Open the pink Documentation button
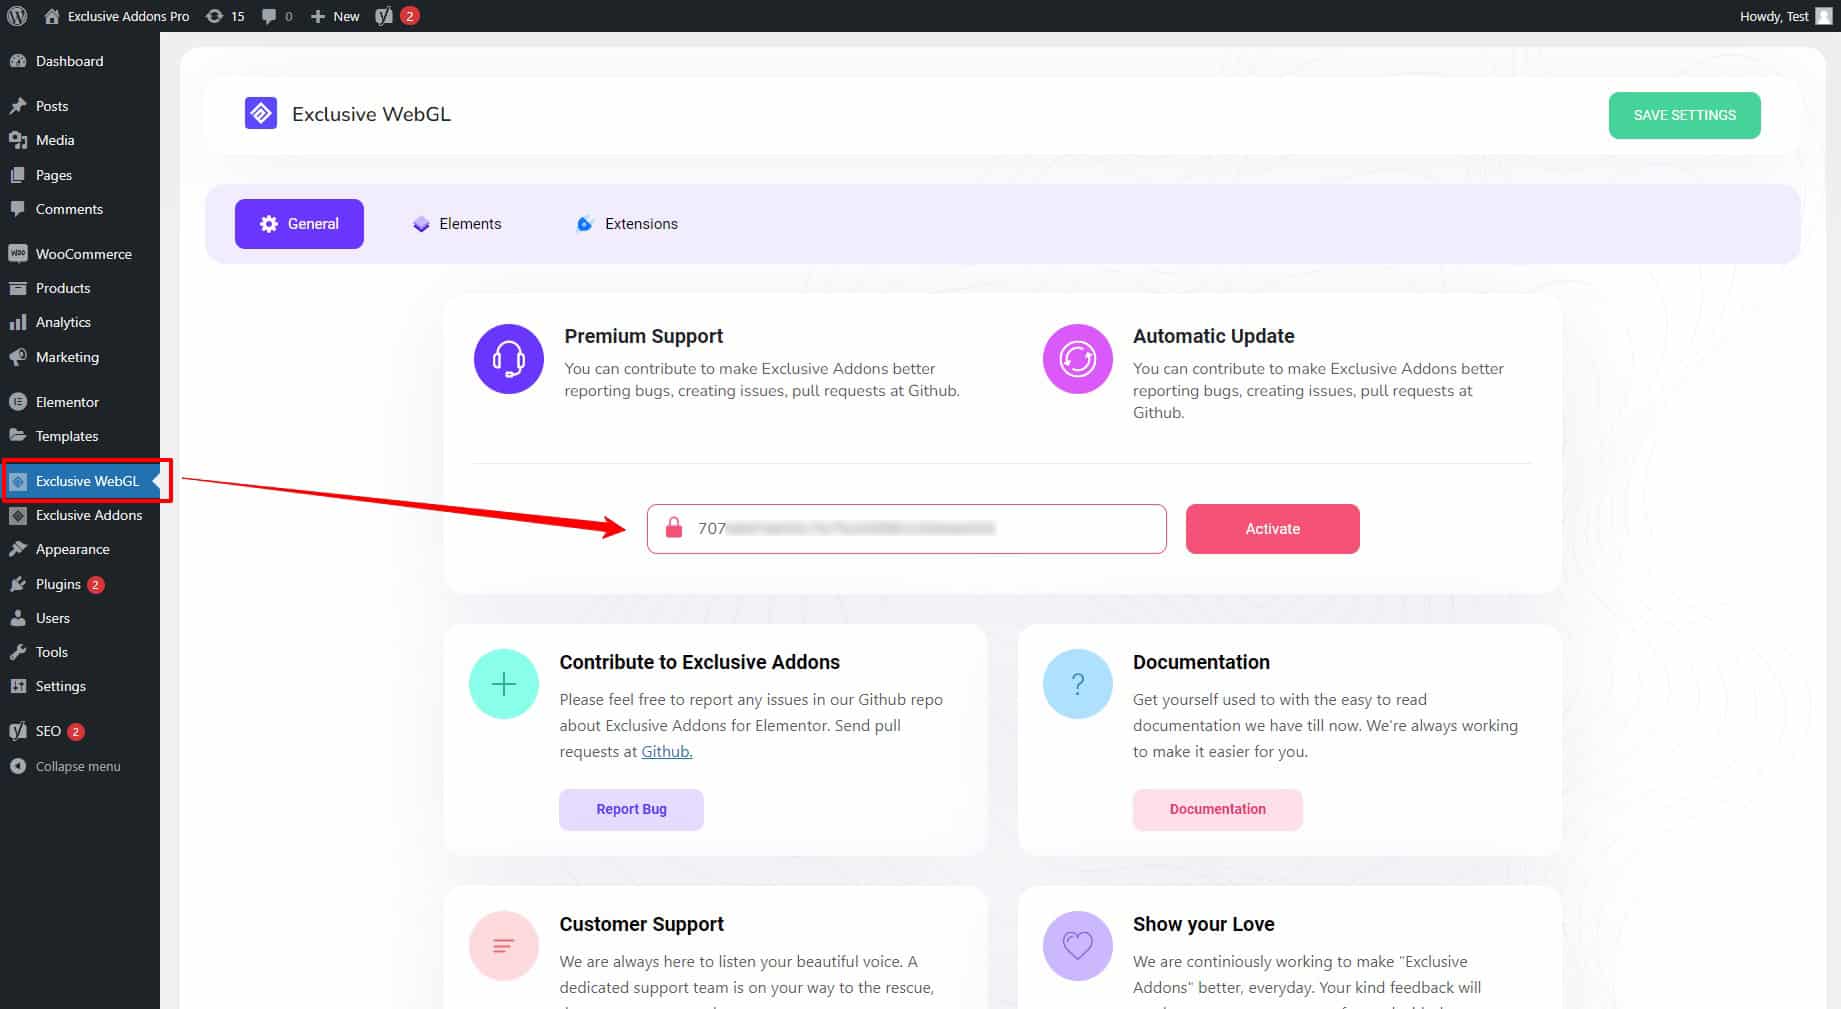This screenshot has width=1841, height=1009. pyautogui.click(x=1217, y=809)
